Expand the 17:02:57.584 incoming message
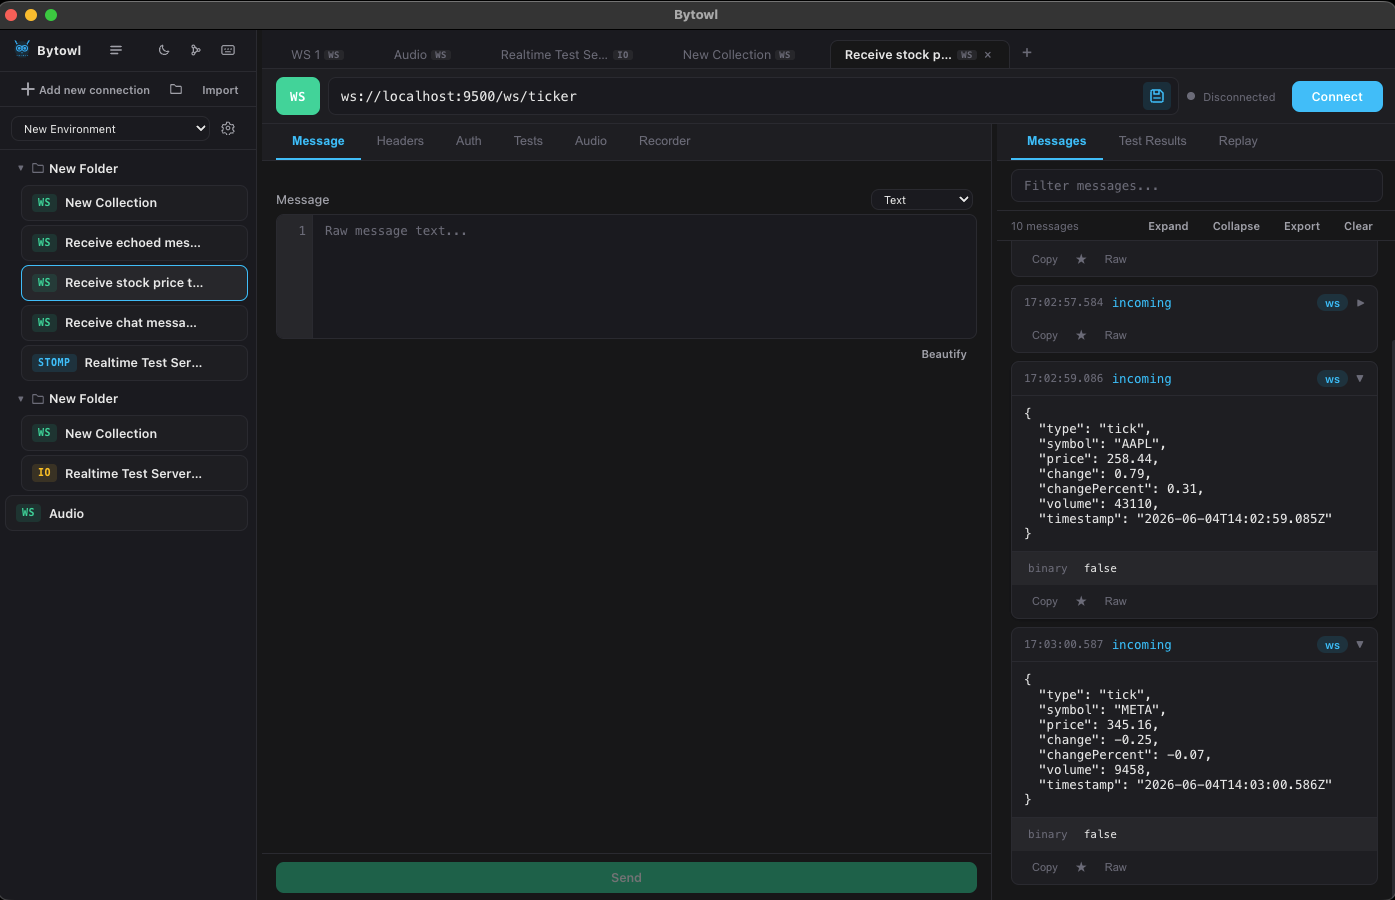Image resolution: width=1395 pixels, height=900 pixels. [x=1360, y=303]
